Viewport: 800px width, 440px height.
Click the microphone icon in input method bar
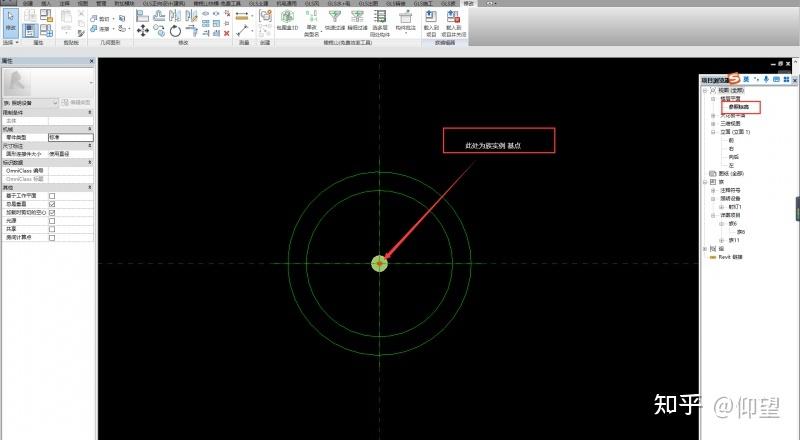coord(766,80)
